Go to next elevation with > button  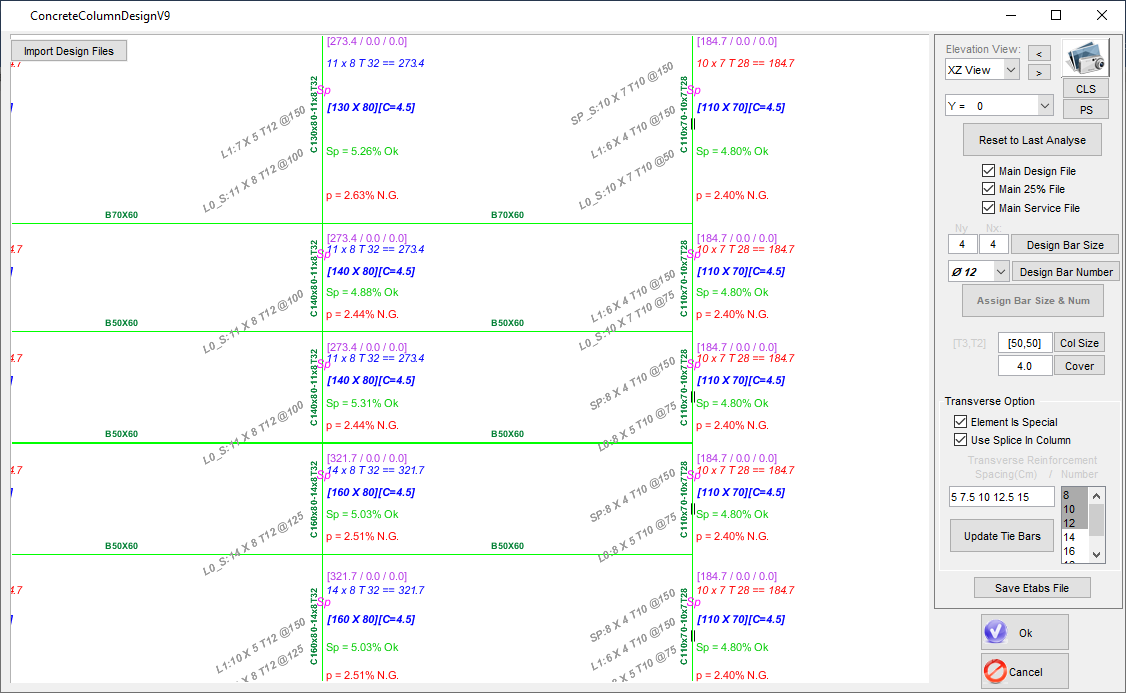[1039, 72]
